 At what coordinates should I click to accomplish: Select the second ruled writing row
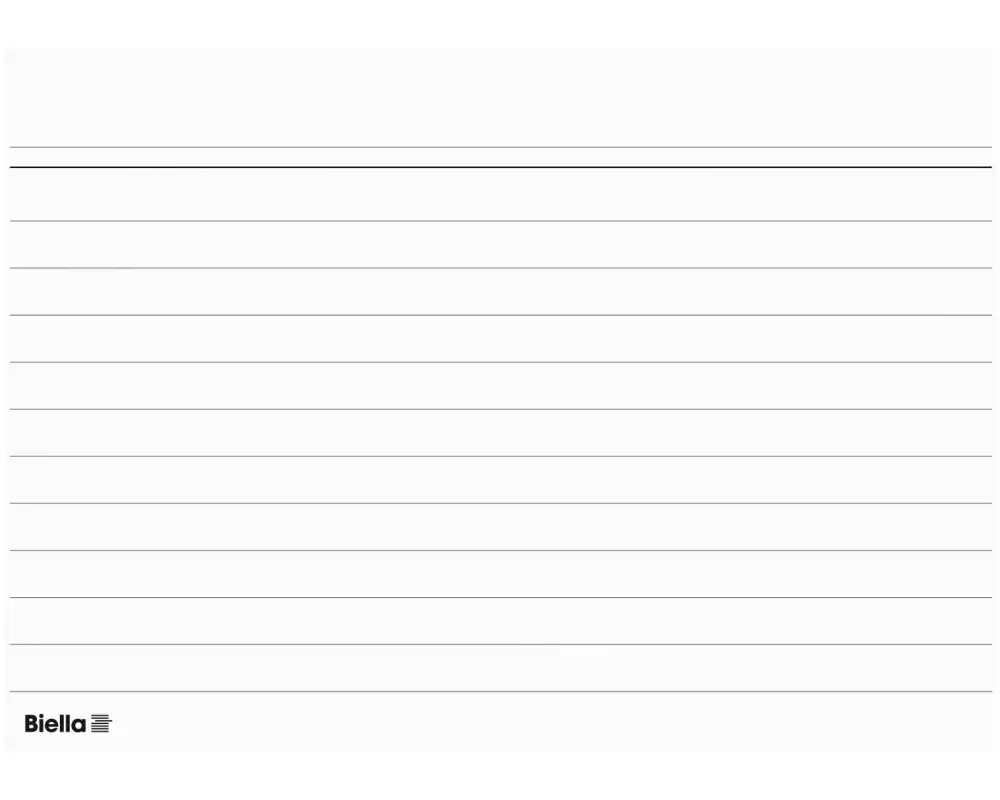click(500, 245)
